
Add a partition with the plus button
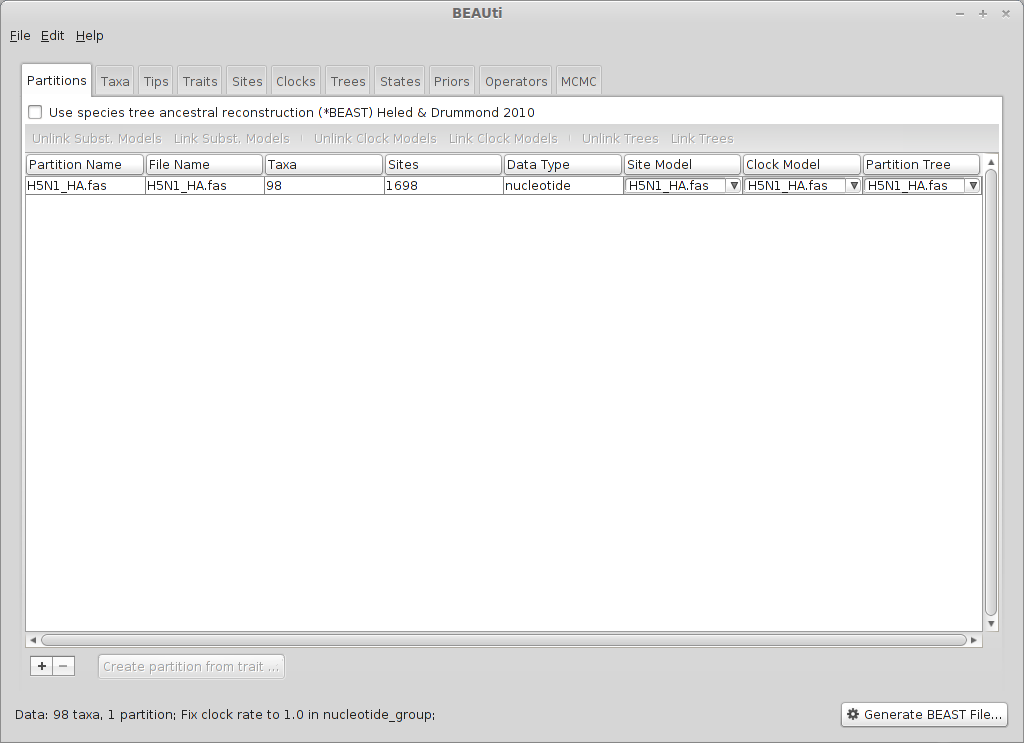tap(41, 666)
